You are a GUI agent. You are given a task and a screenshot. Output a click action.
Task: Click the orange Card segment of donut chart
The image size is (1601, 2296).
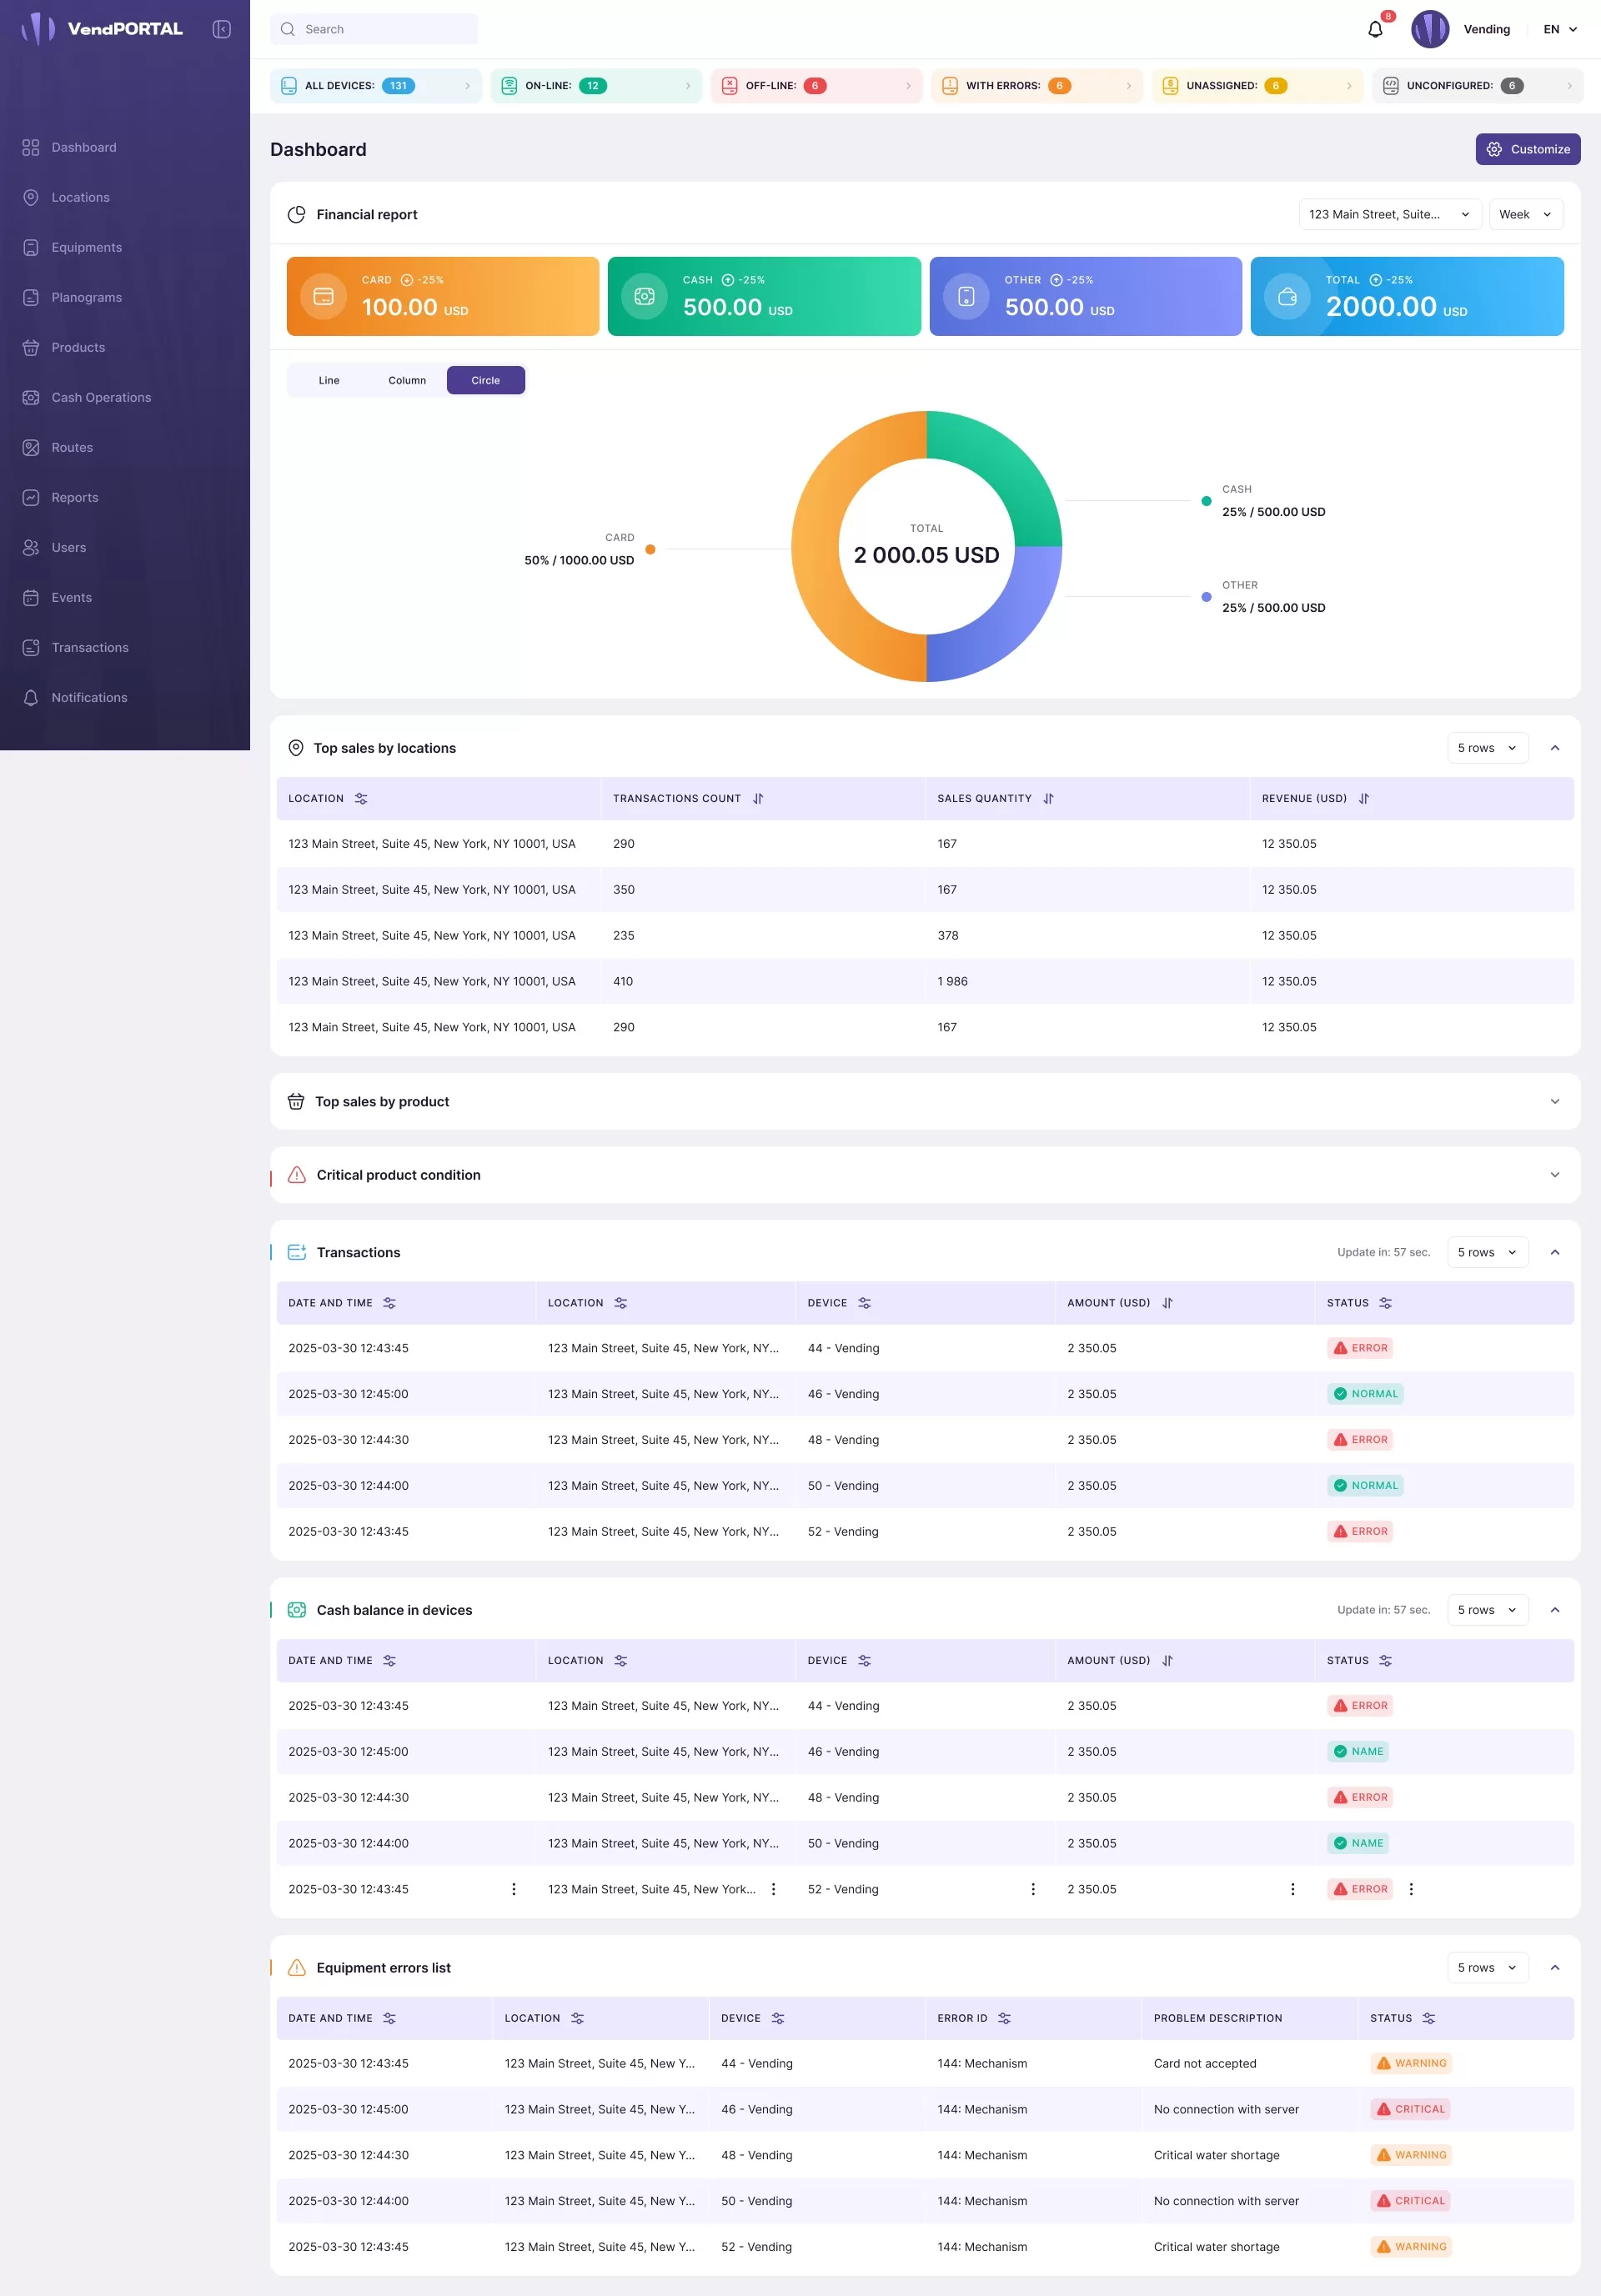(x=815, y=548)
